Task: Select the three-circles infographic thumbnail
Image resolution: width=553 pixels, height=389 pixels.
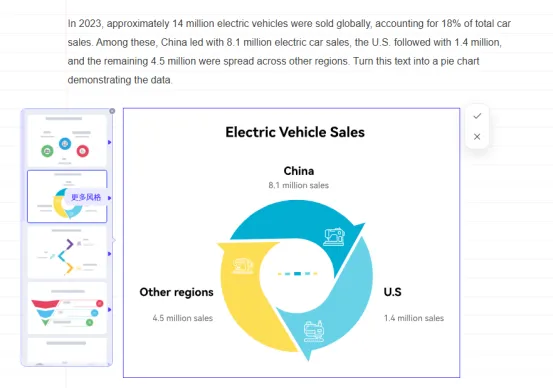Action: [x=67, y=140]
